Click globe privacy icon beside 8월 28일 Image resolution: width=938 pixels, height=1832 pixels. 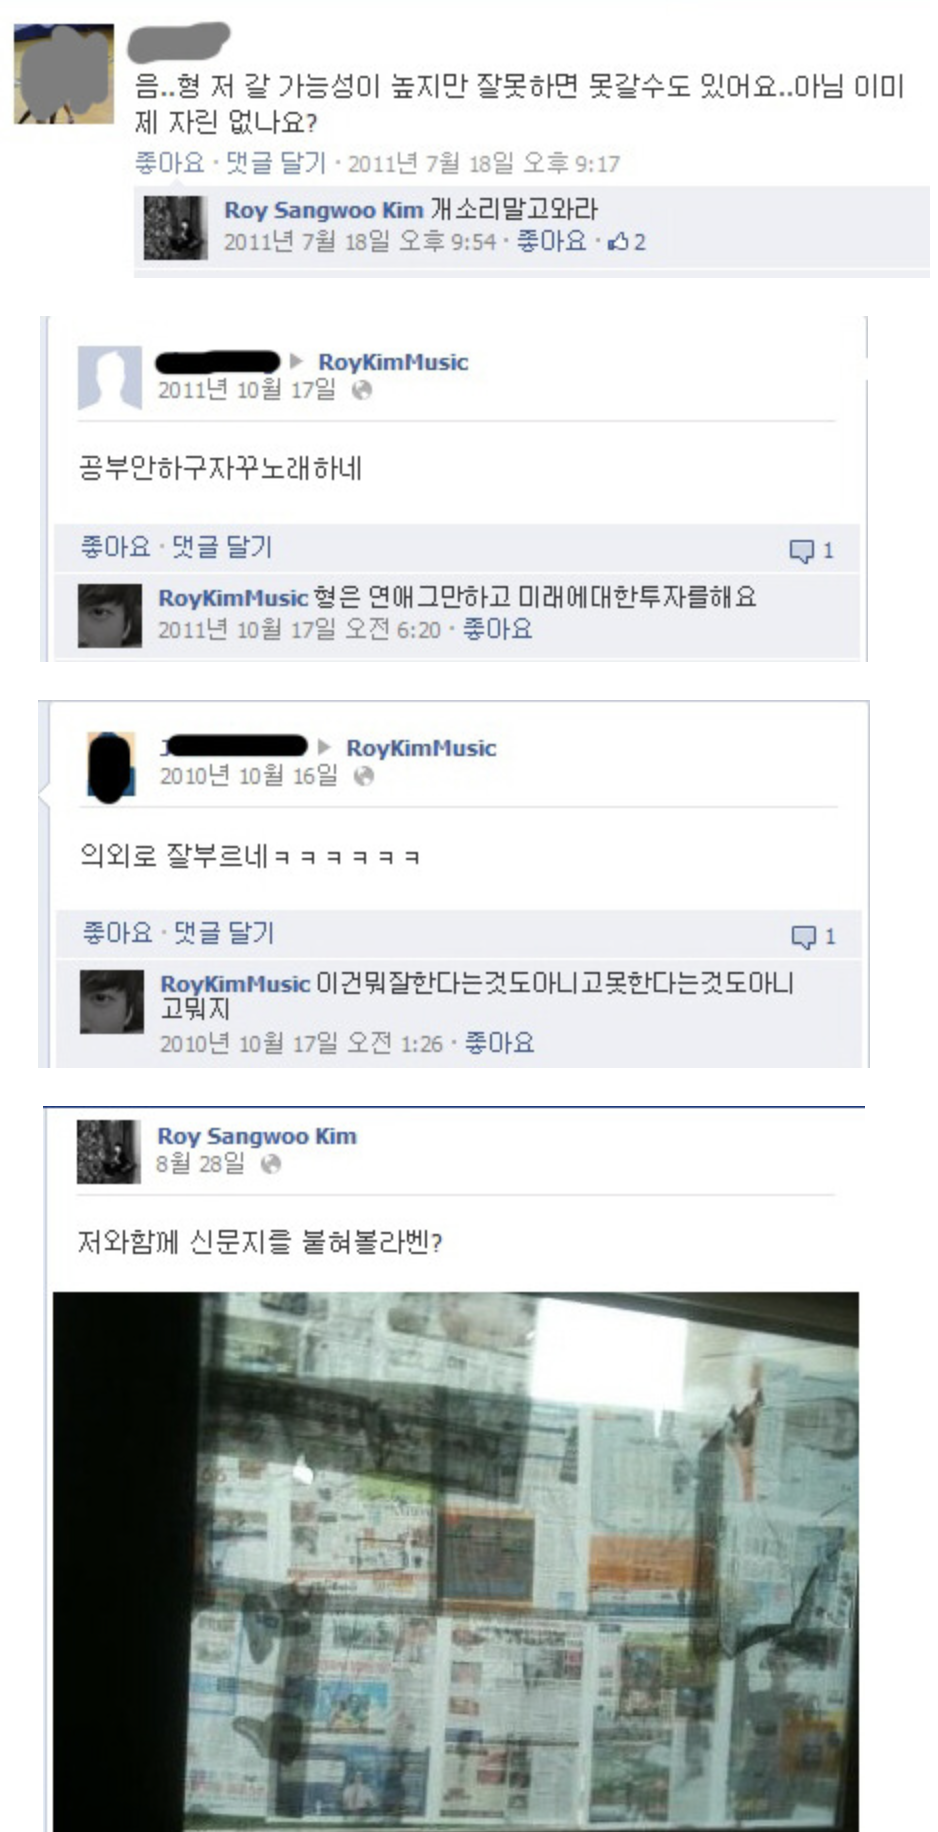(x=270, y=1163)
